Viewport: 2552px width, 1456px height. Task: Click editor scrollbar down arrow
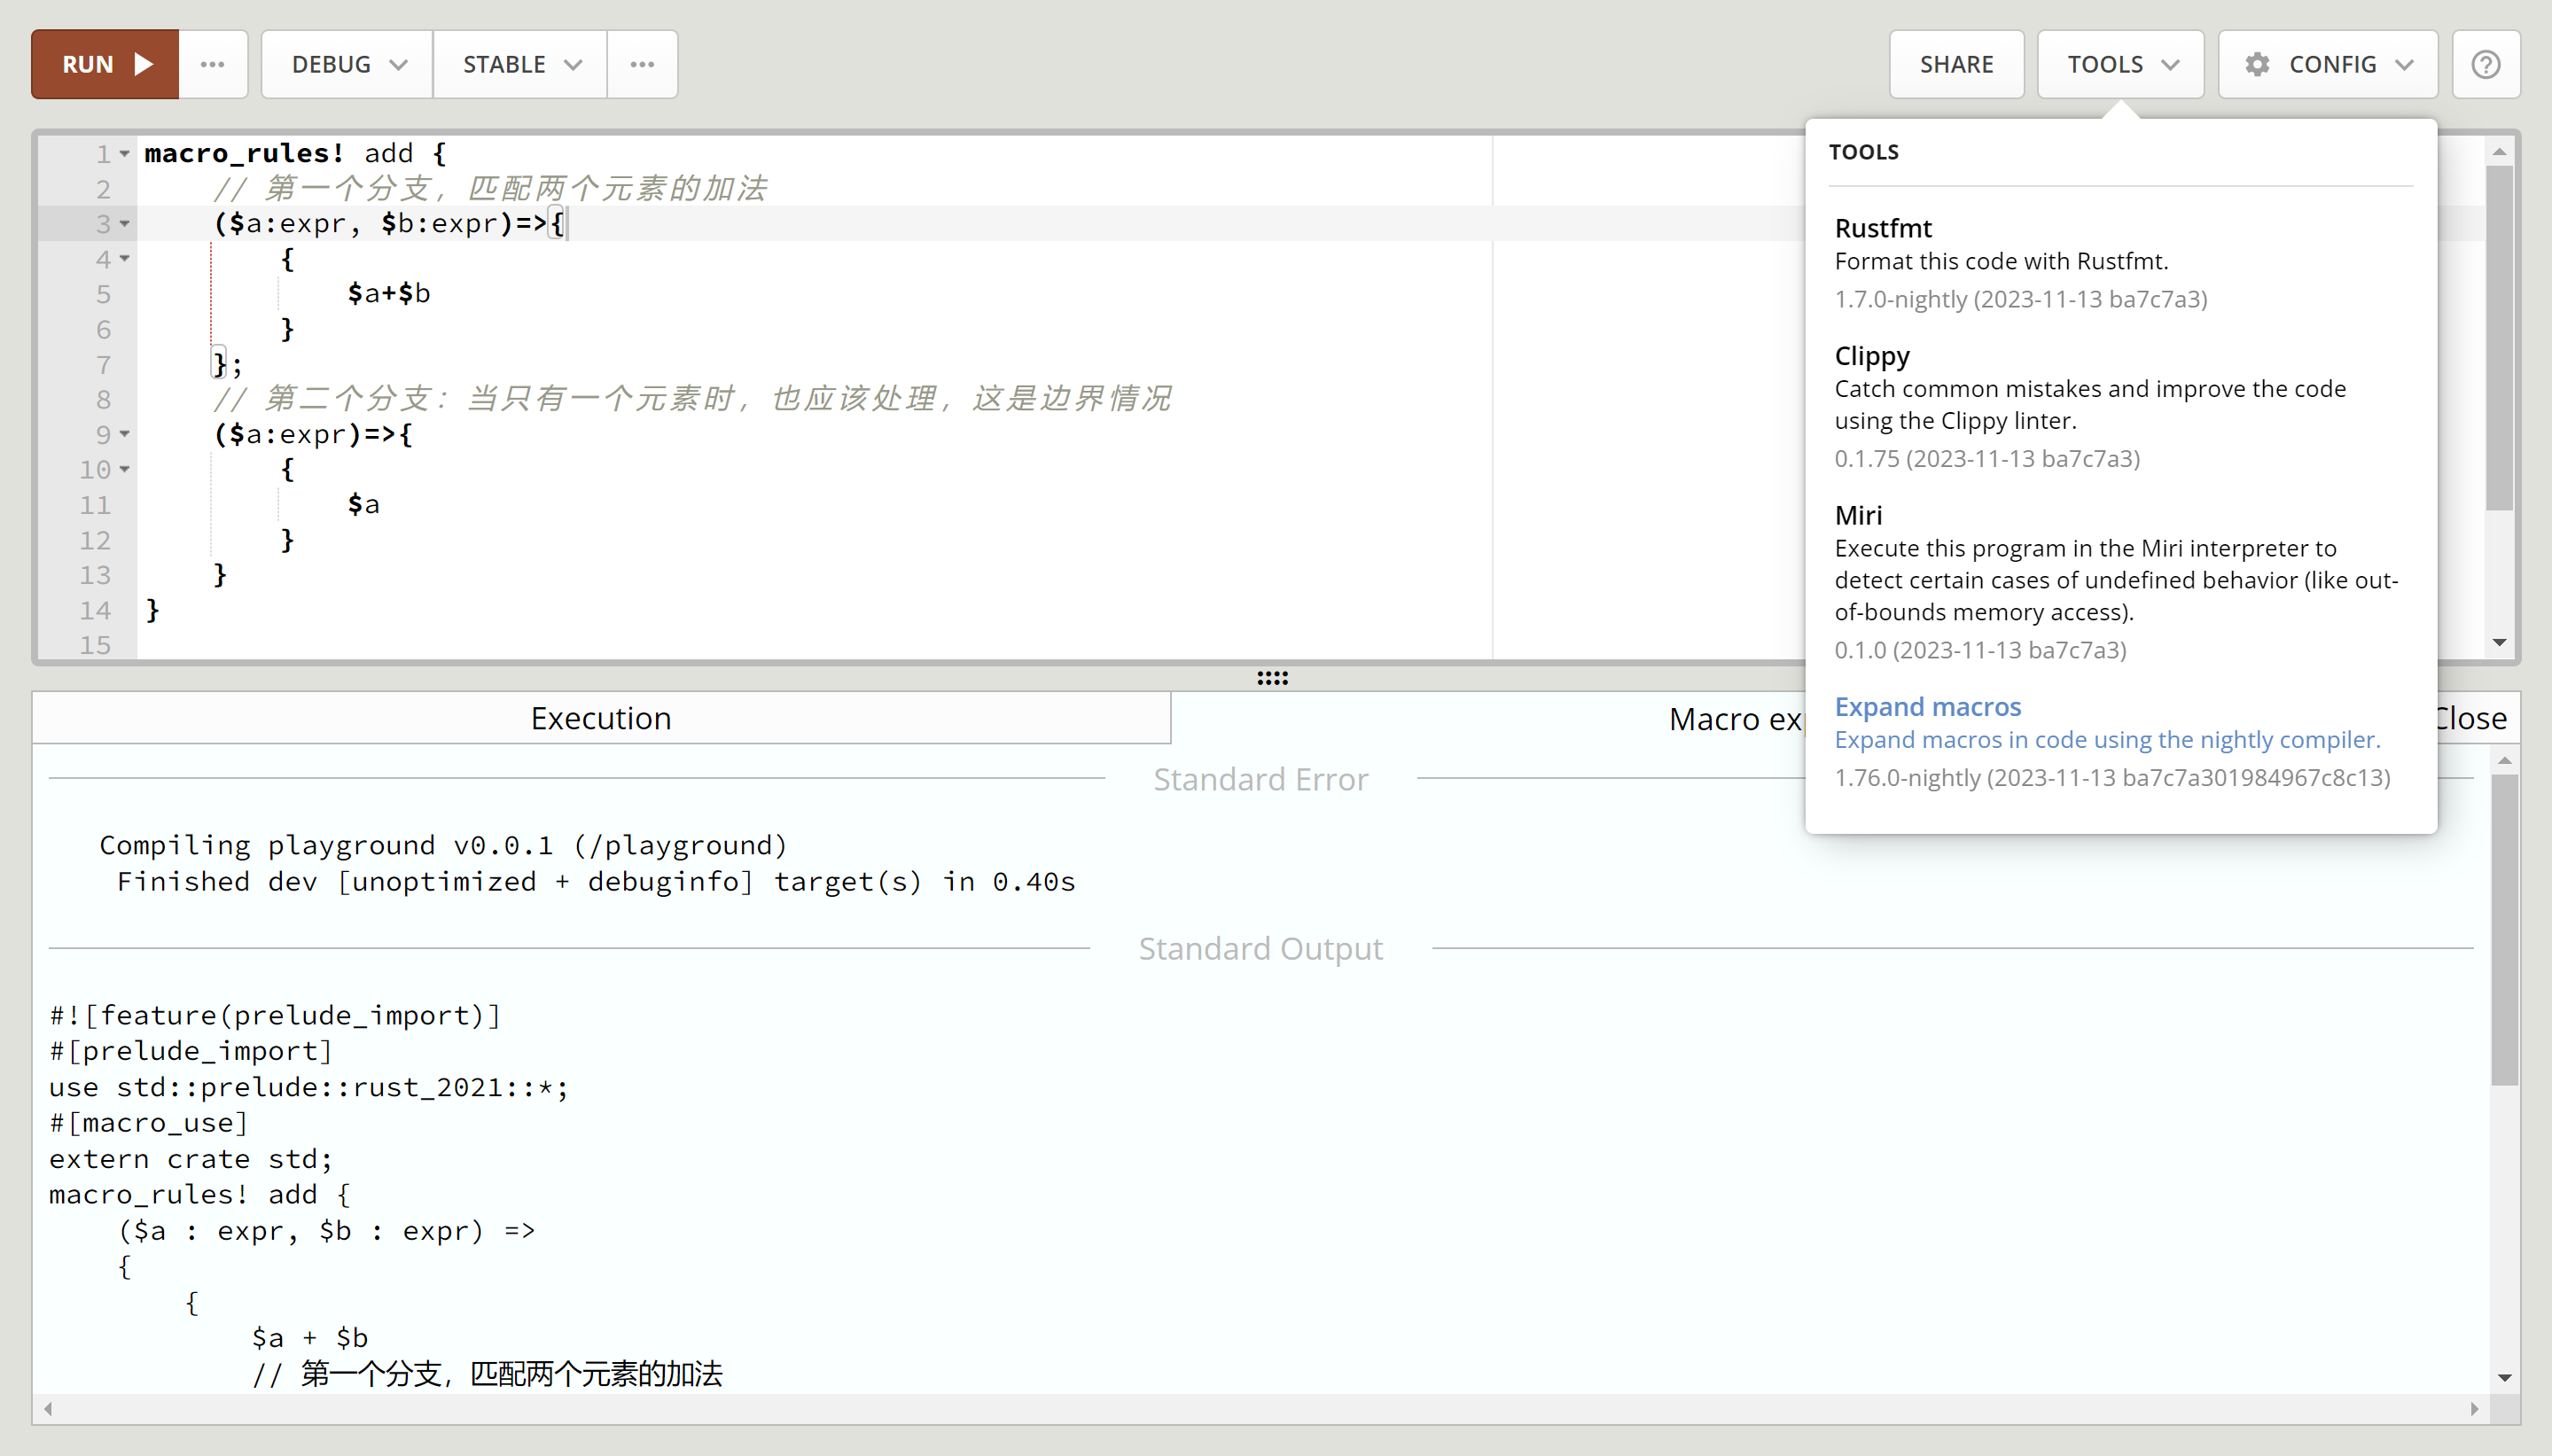[x=2499, y=643]
